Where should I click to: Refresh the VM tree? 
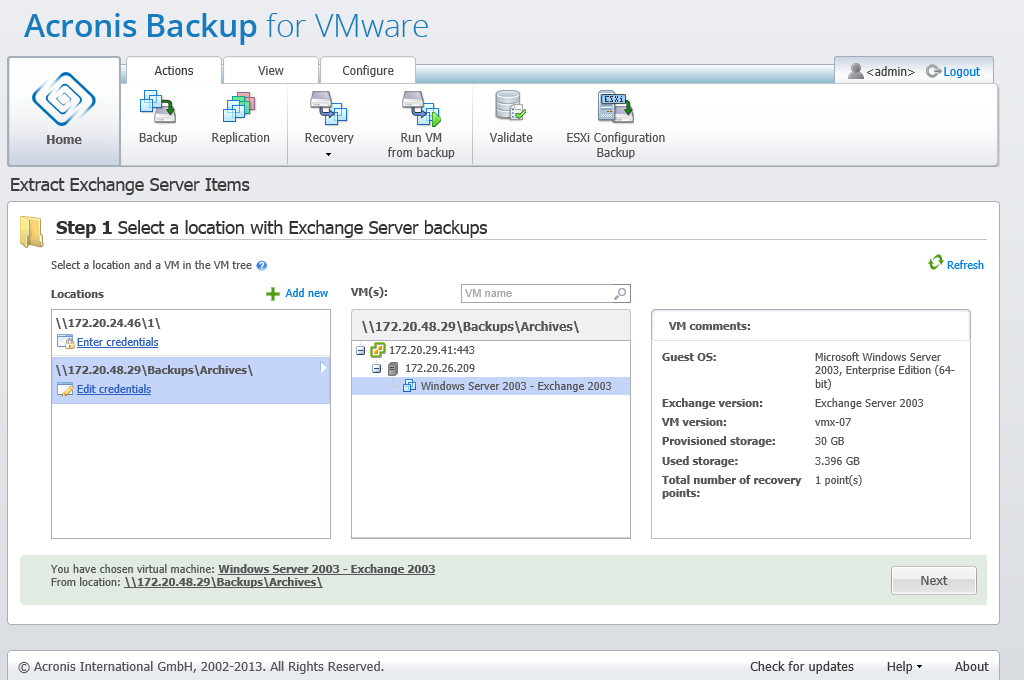coord(965,265)
